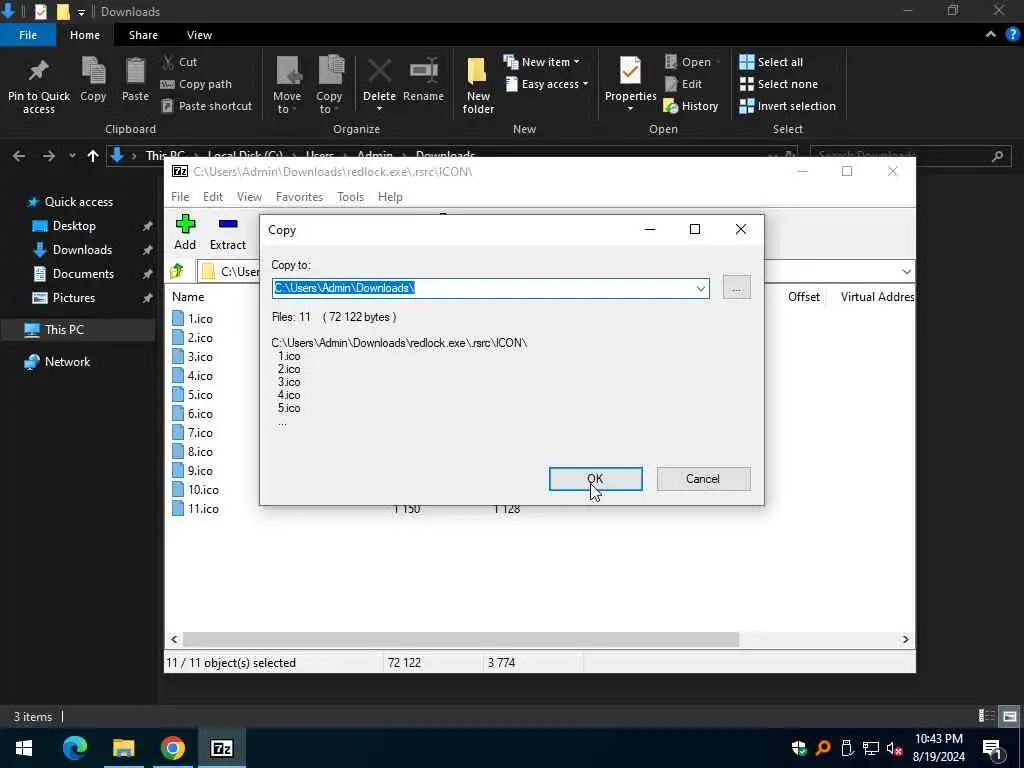Image resolution: width=1024 pixels, height=768 pixels.
Task: Open the Quick Access Toolbar customize dropdown
Action: (x=81, y=12)
